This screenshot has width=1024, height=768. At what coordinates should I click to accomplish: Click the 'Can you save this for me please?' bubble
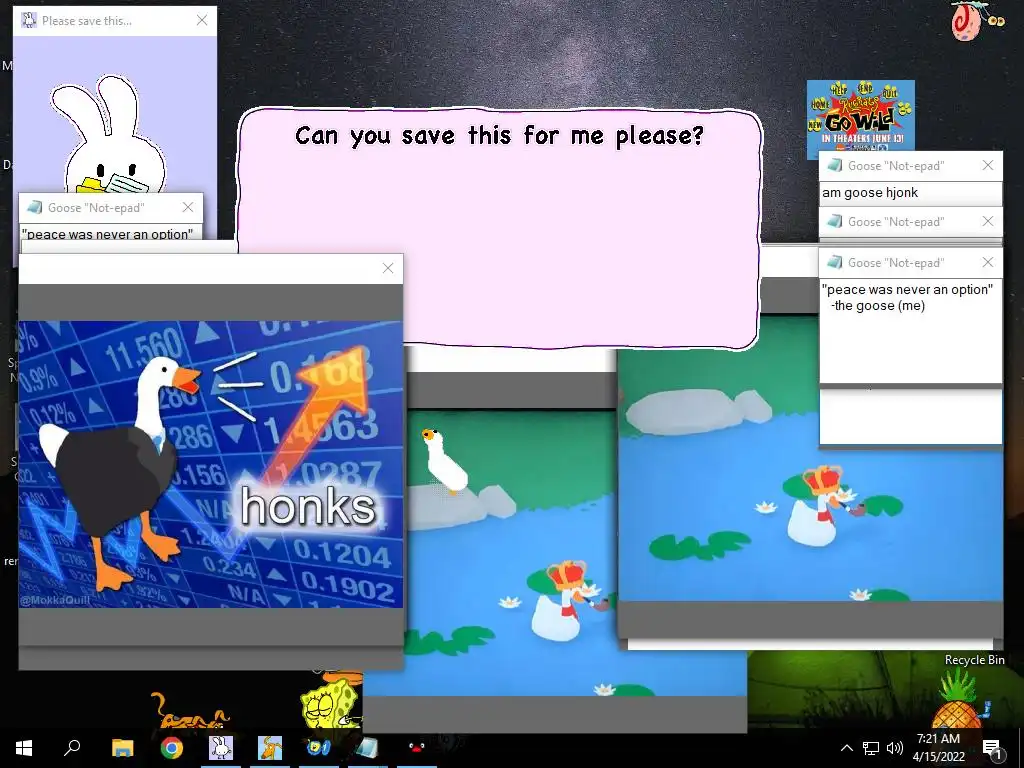coord(500,229)
